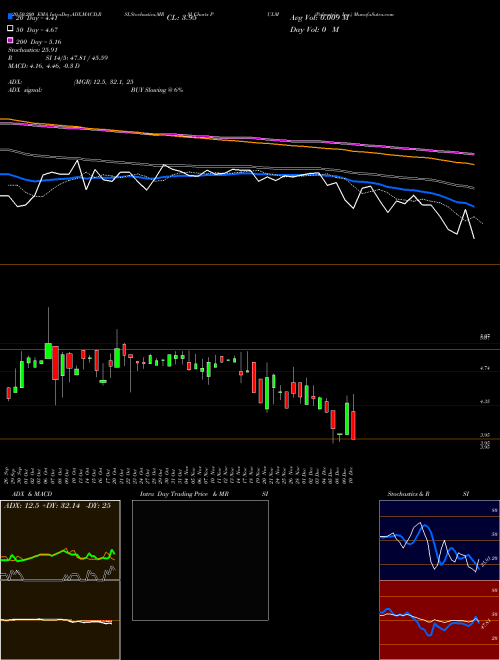Select the '50 Day = 4.67' legend text
This screenshot has width=500, height=660.
coord(37,30)
